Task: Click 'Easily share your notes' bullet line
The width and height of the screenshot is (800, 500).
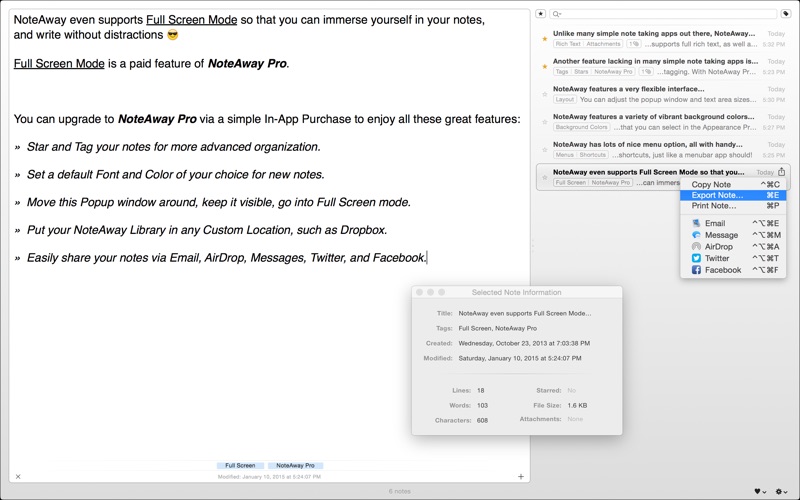Action: 226,258
